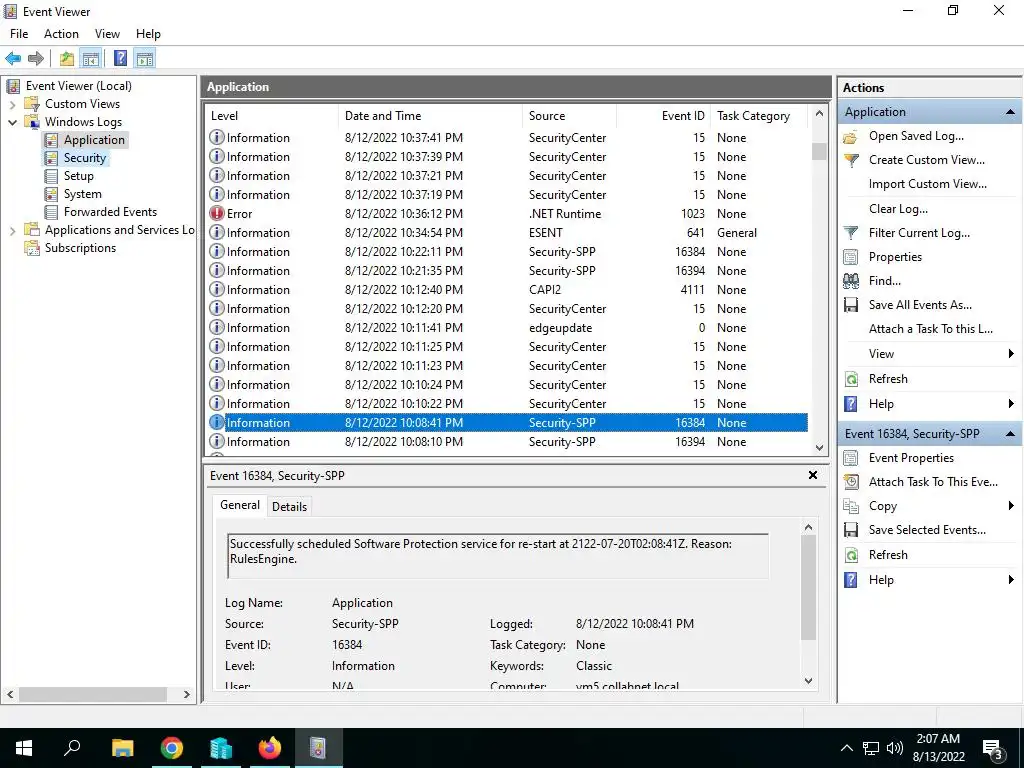Open File Explorer from the taskbar
The width and height of the screenshot is (1024, 768).
pos(122,748)
